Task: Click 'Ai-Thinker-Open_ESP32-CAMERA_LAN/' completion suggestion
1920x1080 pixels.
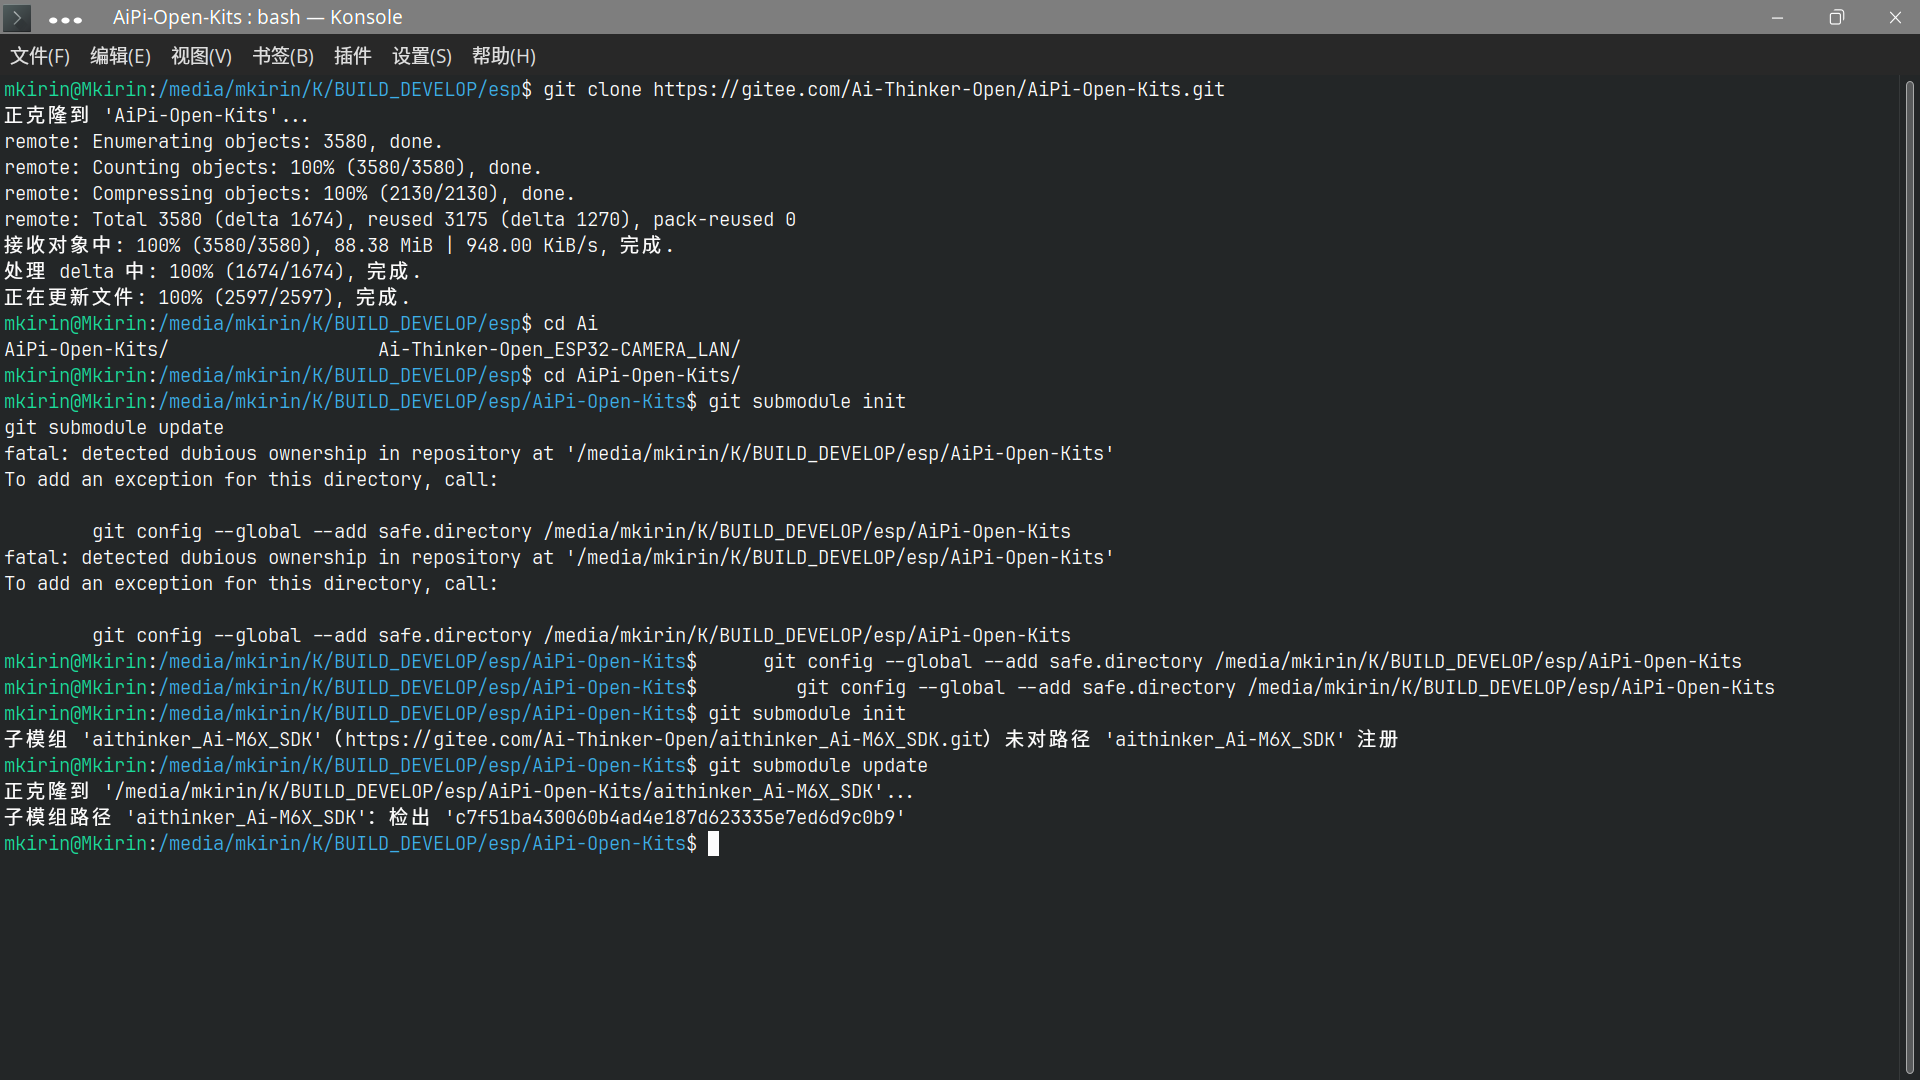Action: [559, 350]
